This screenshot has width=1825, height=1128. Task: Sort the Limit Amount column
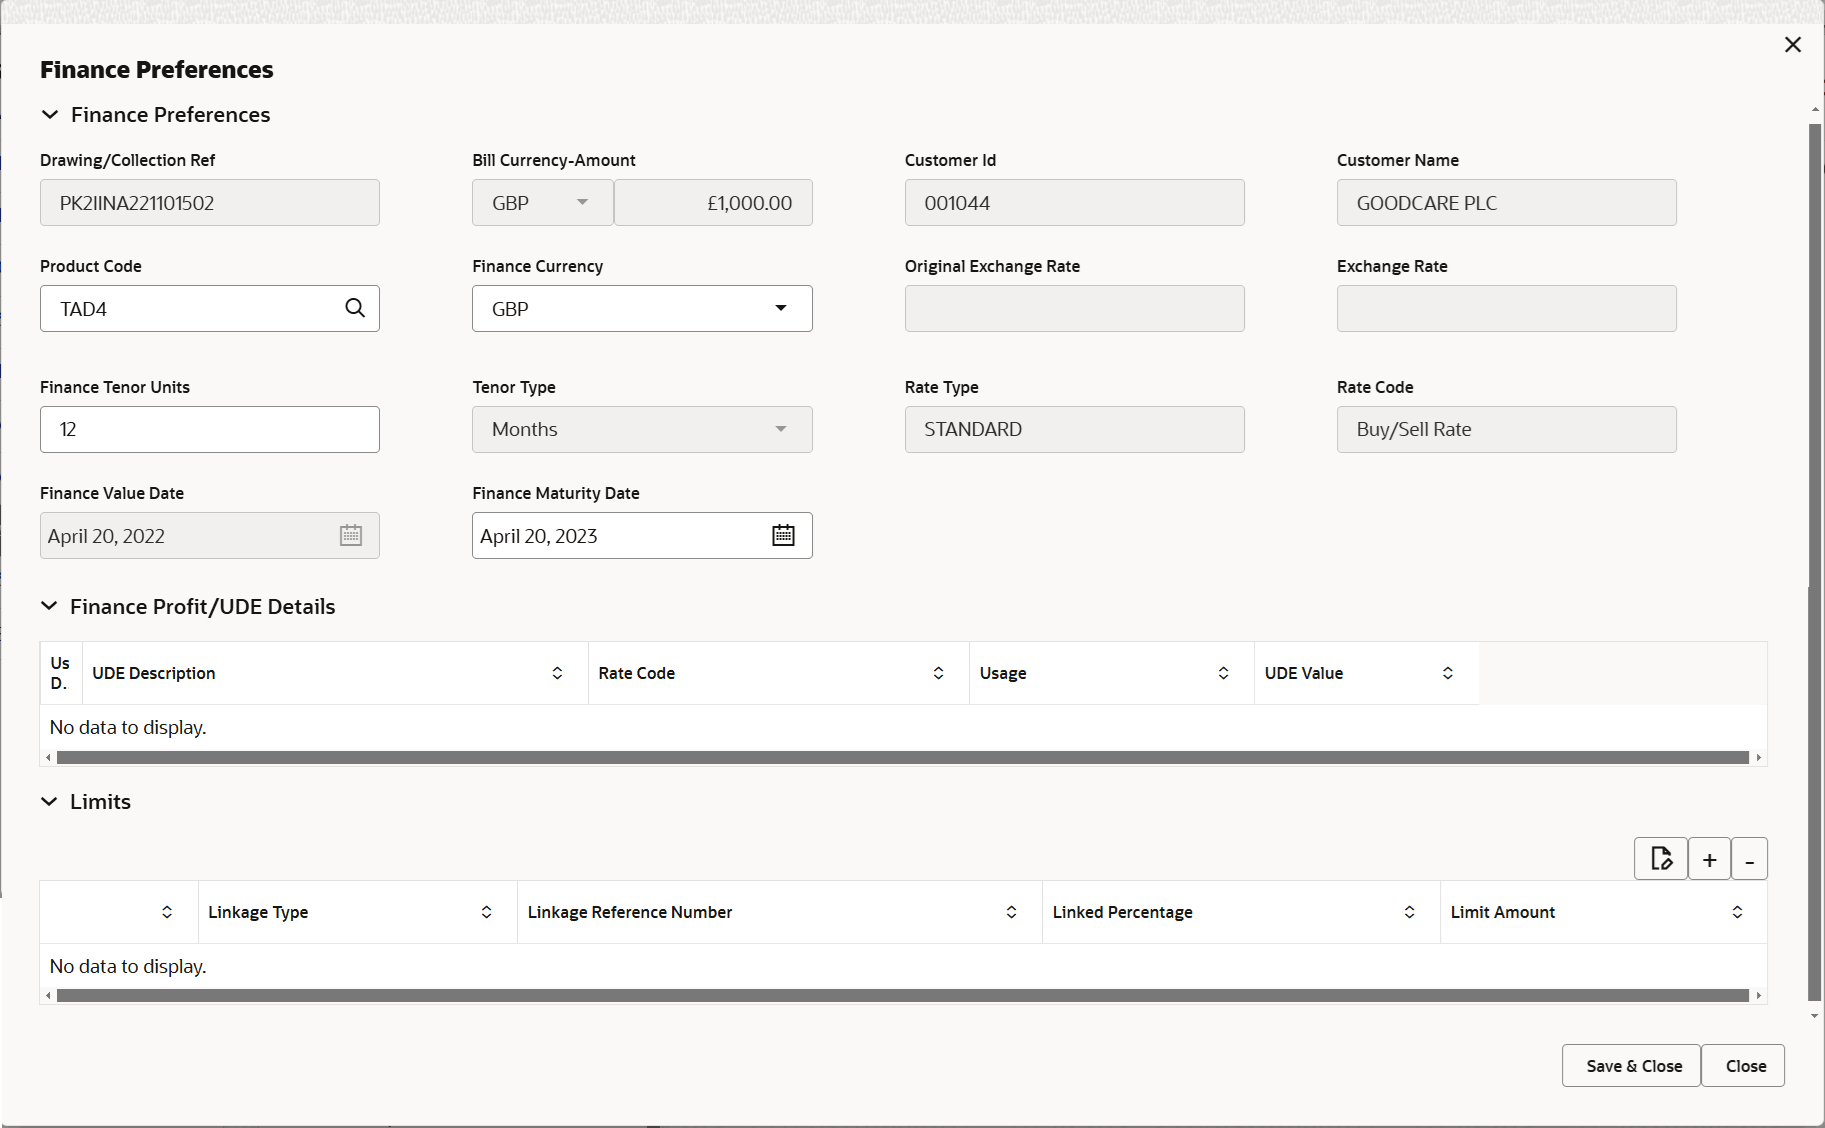pyautogui.click(x=1737, y=911)
